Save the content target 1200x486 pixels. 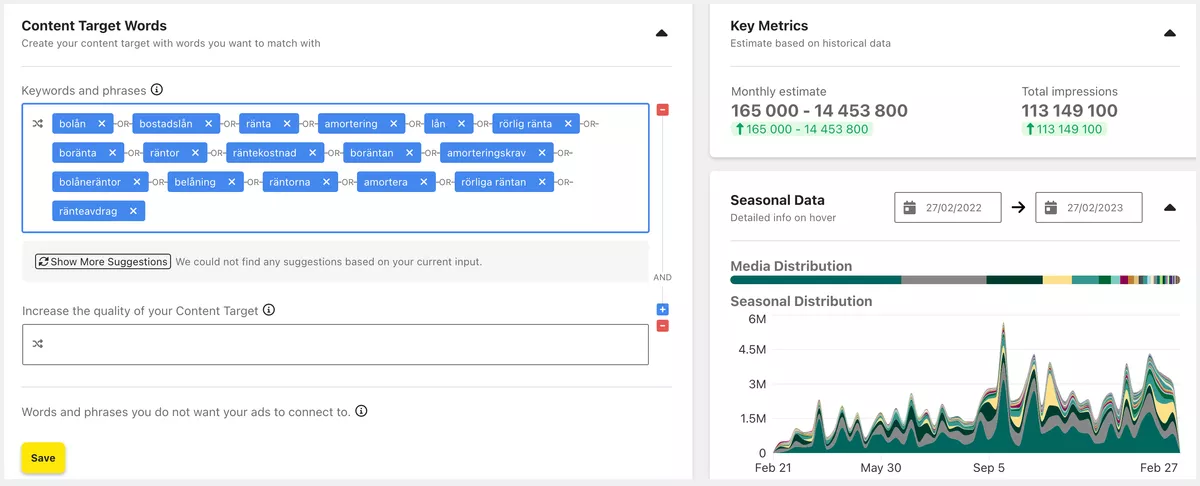click(x=43, y=458)
